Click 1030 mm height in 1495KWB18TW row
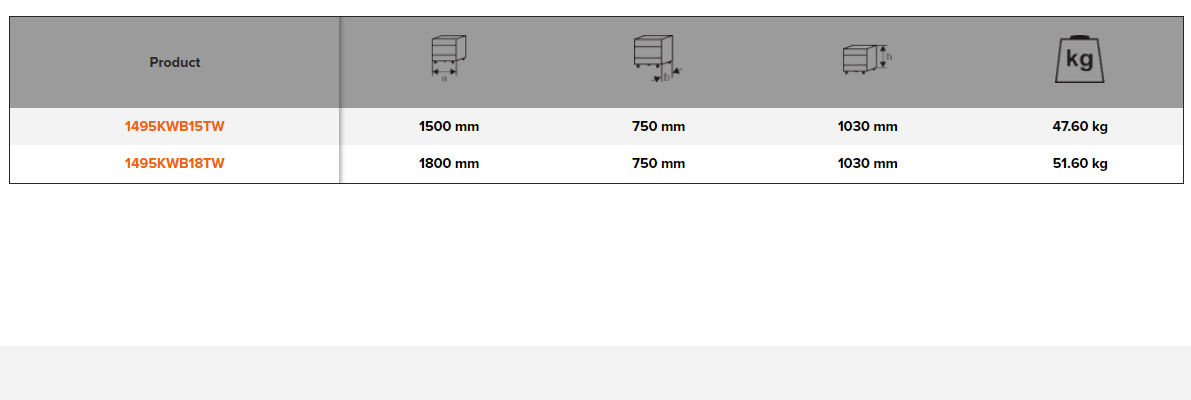This screenshot has height=400, width=1191. pos(867,164)
